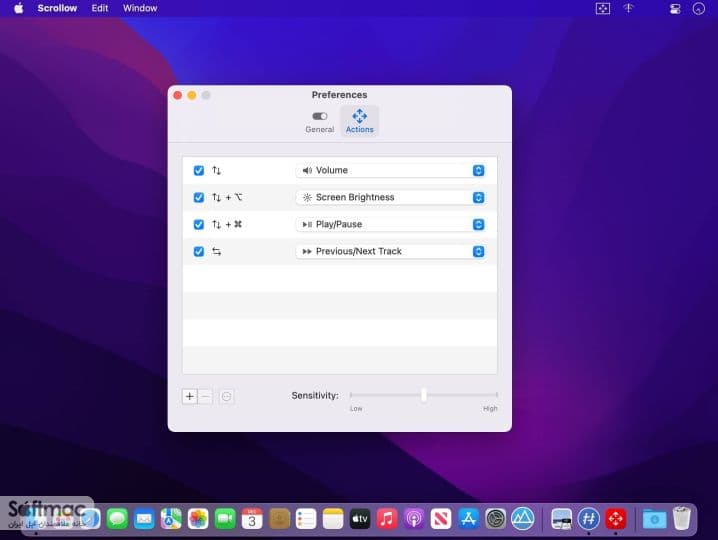Screen dimensions: 718x540
Task: Switch to the General preferences tab
Action: click(x=320, y=121)
